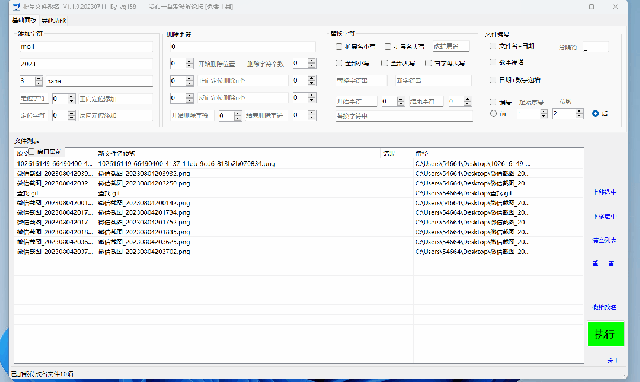Tick the third checkbox down in the rightmost settings group
Image resolution: width=640 pixels, height=382 pixels.
click(493, 80)
